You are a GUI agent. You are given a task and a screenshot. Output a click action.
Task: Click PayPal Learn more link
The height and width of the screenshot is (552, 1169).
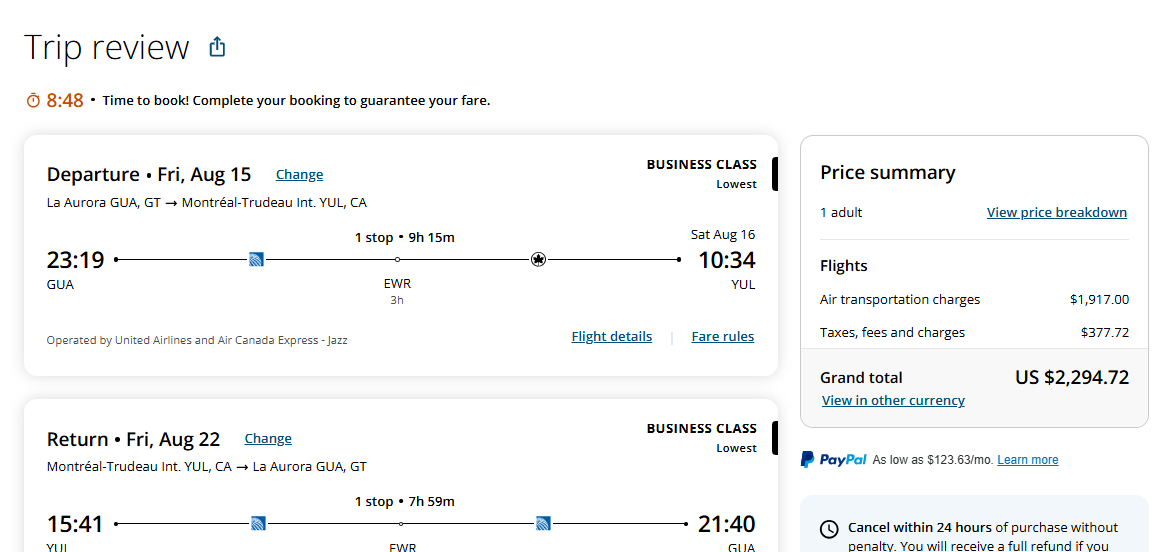1027,460
